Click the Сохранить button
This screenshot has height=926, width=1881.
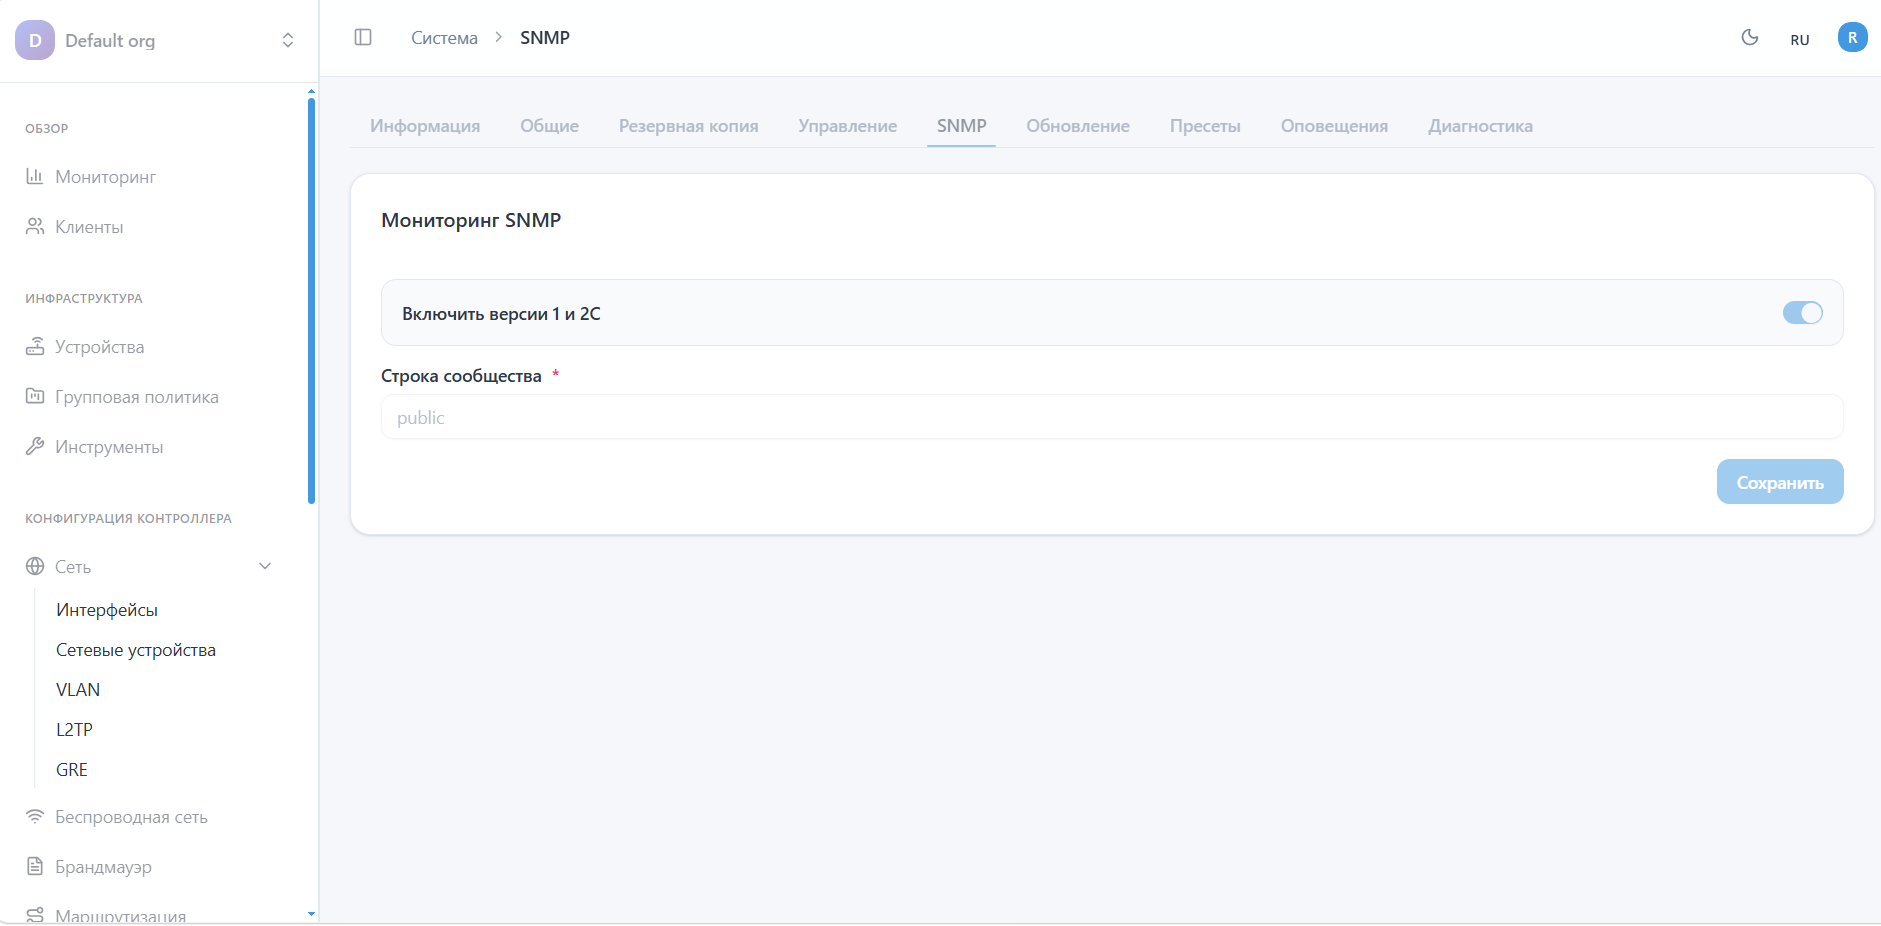coord(1779,482)
